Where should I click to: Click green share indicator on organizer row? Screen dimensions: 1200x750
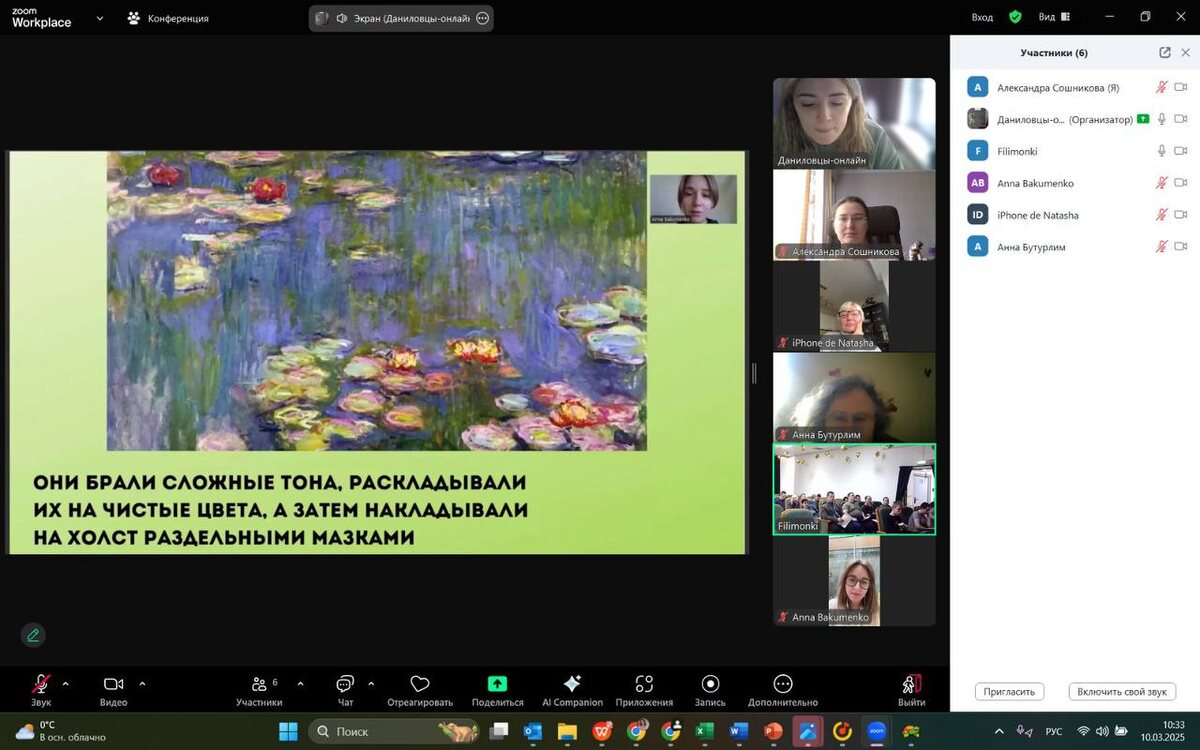1143,119
